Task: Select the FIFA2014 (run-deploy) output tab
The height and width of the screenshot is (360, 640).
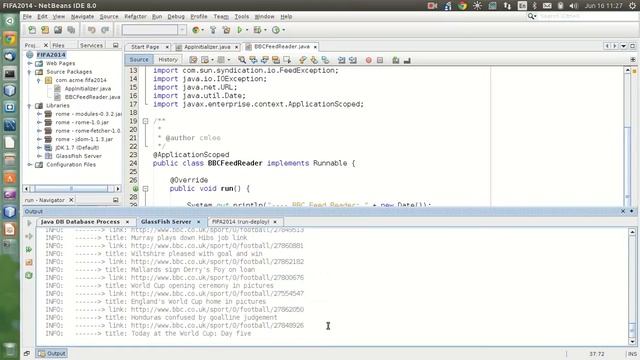Action: pyautogui.click(x=240, y=222)
